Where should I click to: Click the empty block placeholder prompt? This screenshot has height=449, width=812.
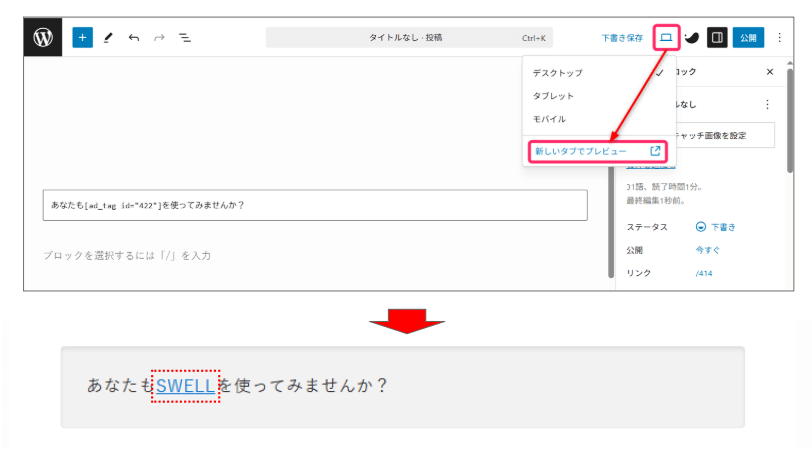(127, 255)
